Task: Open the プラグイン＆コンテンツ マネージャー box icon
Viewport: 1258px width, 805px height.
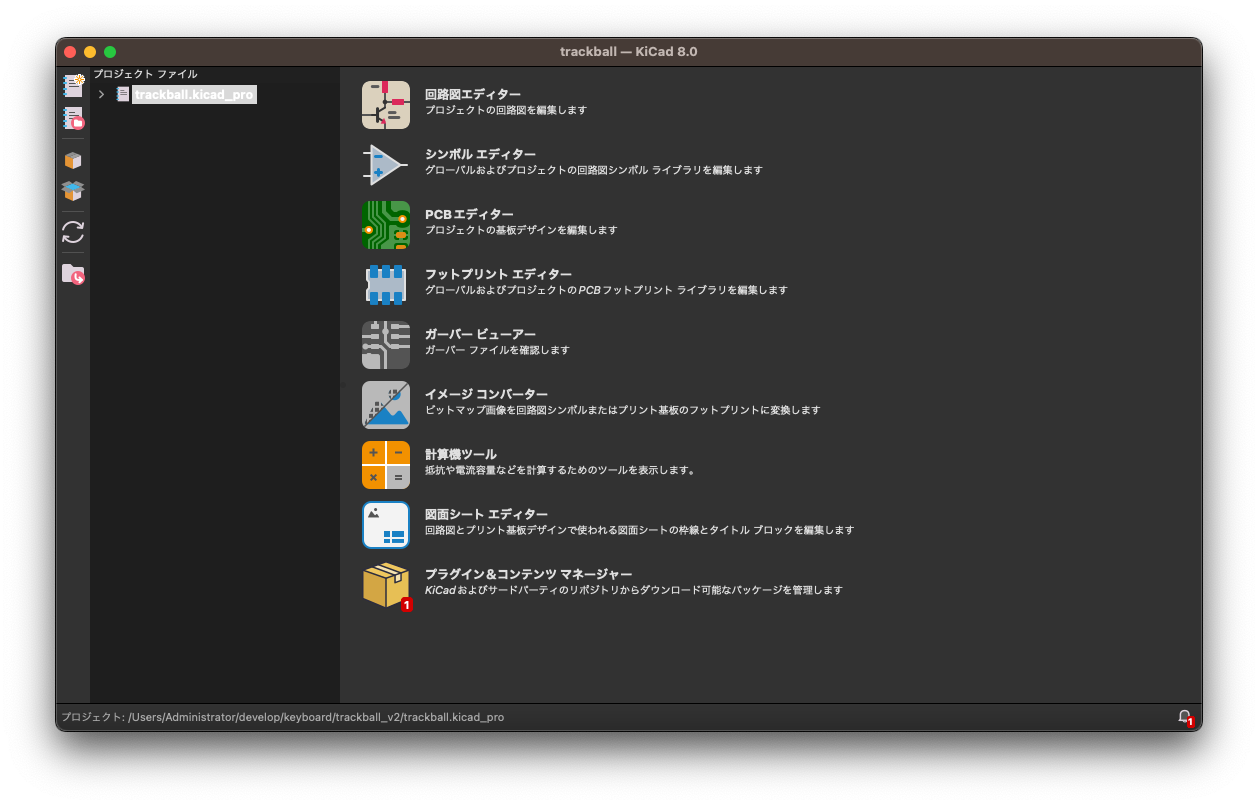Action: pyautogui.click(x=386, y=585)
